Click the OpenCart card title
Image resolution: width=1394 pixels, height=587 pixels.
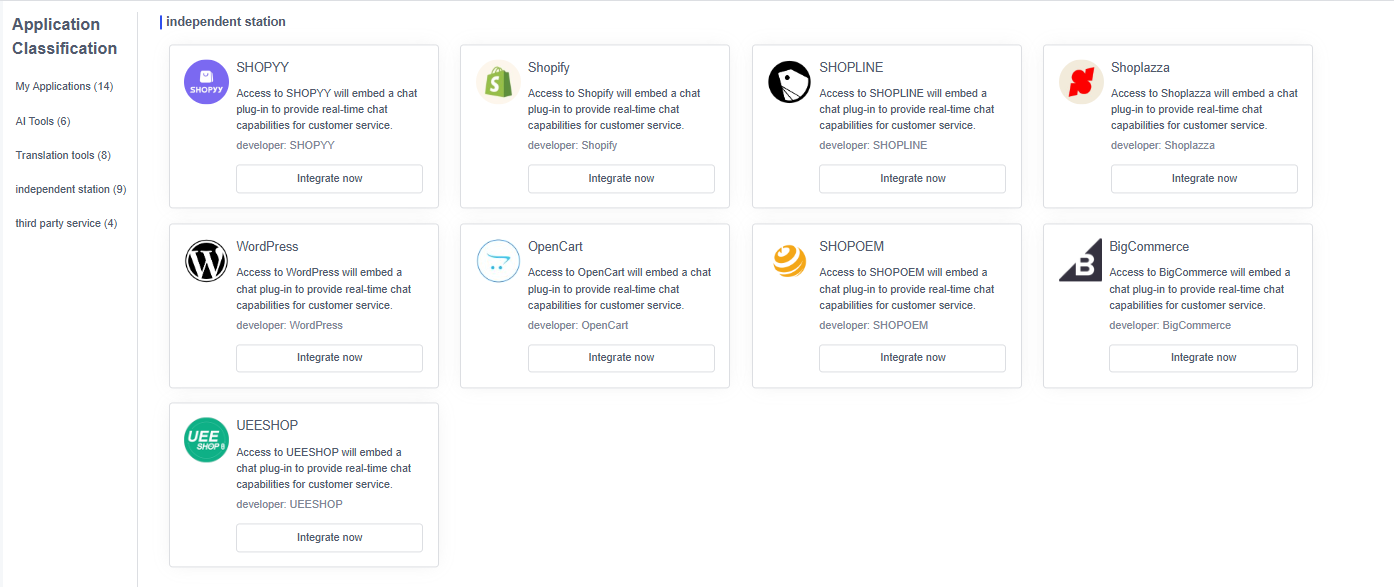(555, 247)
